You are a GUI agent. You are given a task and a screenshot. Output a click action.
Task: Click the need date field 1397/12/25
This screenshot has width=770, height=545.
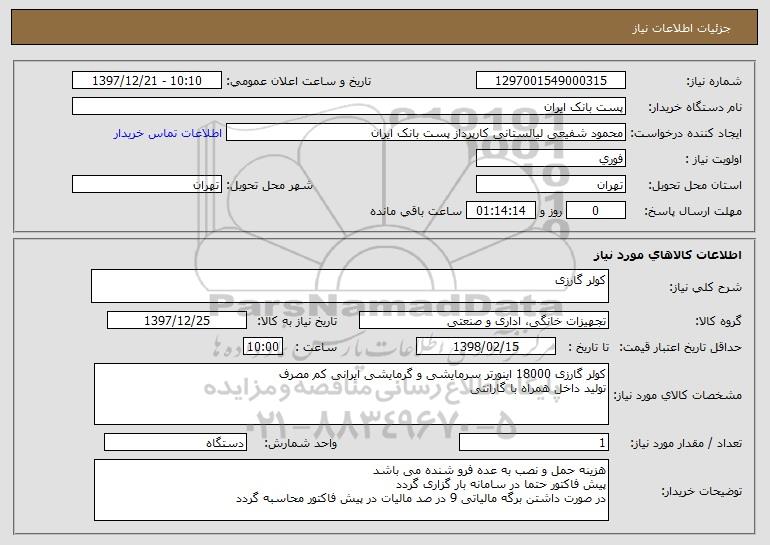click(x=177, y=321)
